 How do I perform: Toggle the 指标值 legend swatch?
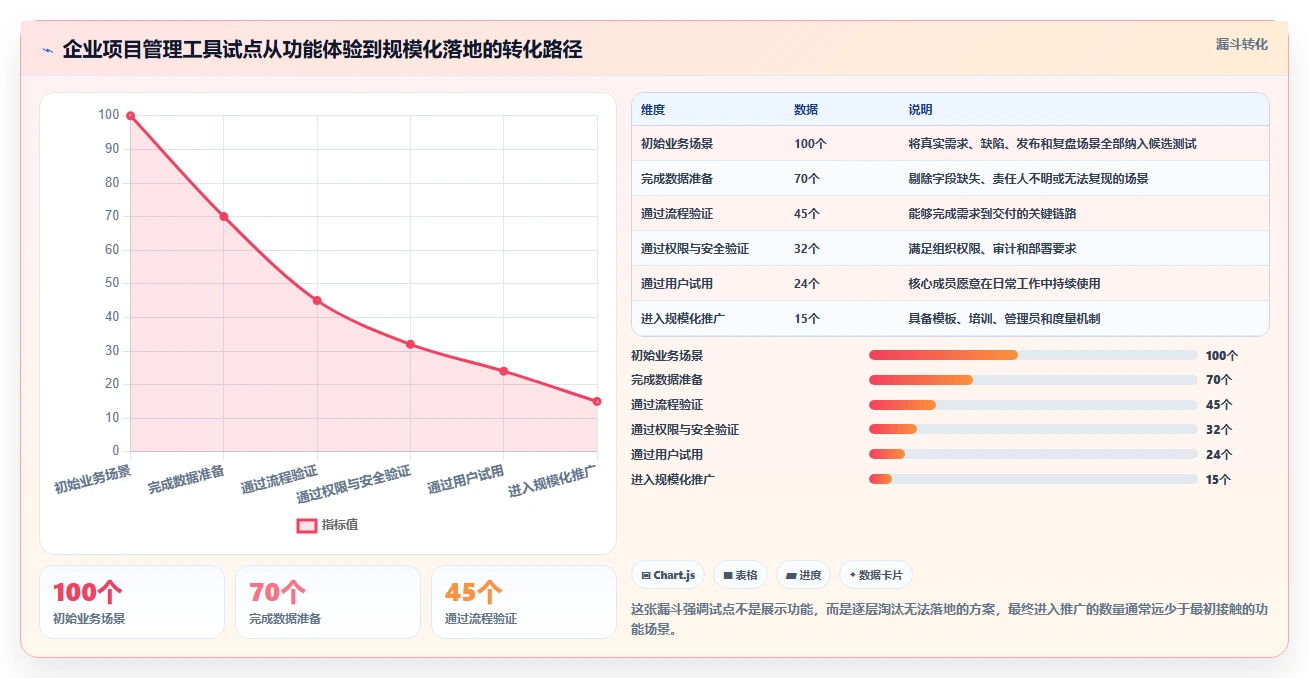point(307,525)
